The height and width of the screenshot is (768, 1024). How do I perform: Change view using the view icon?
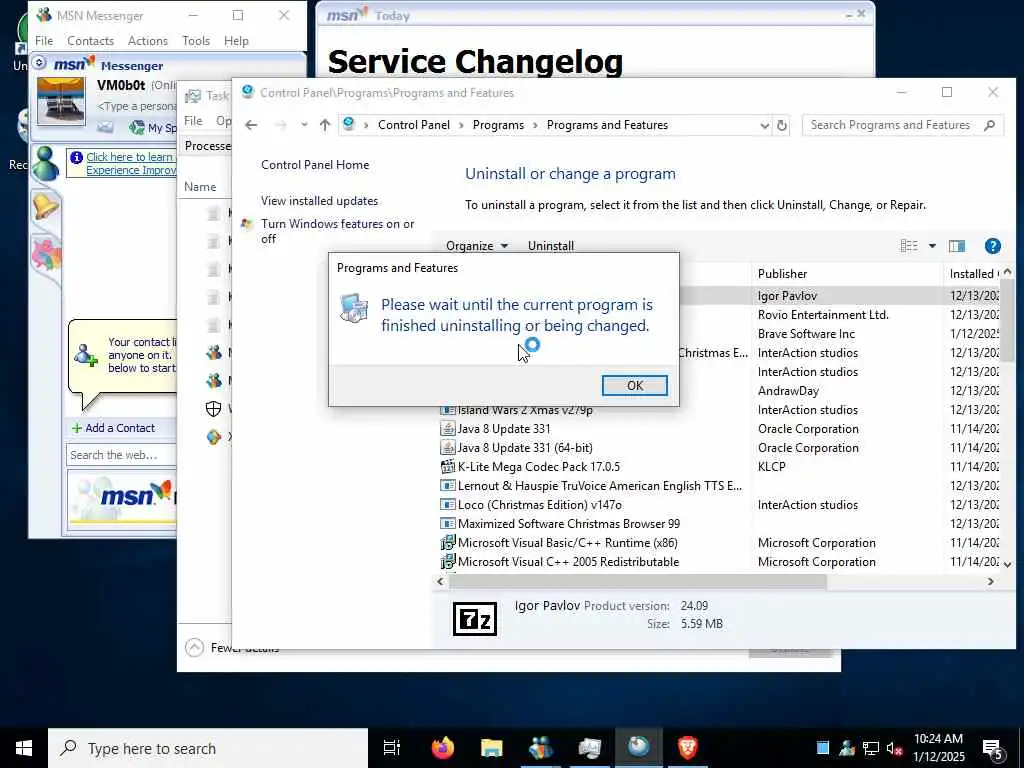pos(908,246)
